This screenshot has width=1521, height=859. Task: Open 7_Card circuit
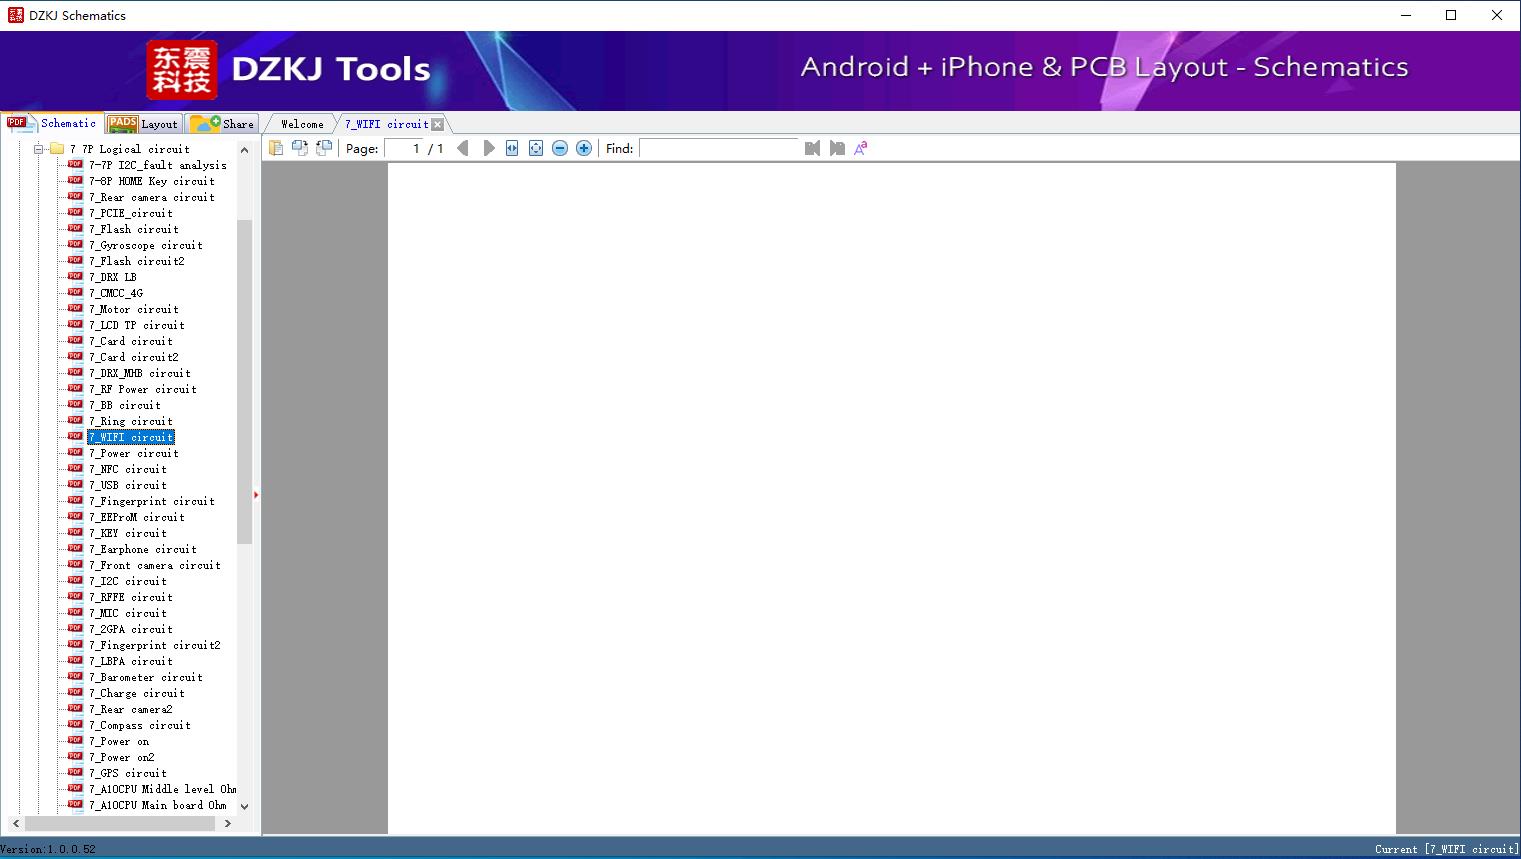tap(131, 341)
